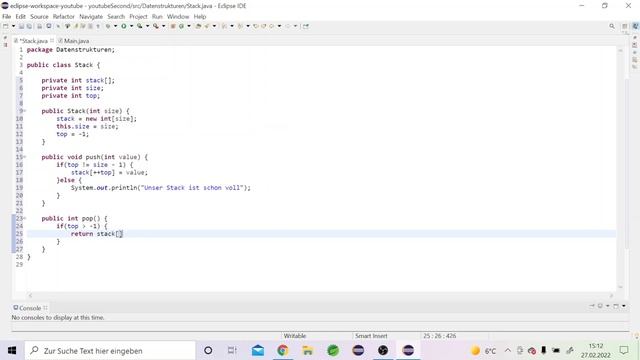
Task: Click 'No consoles to display at this time.'
Action: coord(58,318)
